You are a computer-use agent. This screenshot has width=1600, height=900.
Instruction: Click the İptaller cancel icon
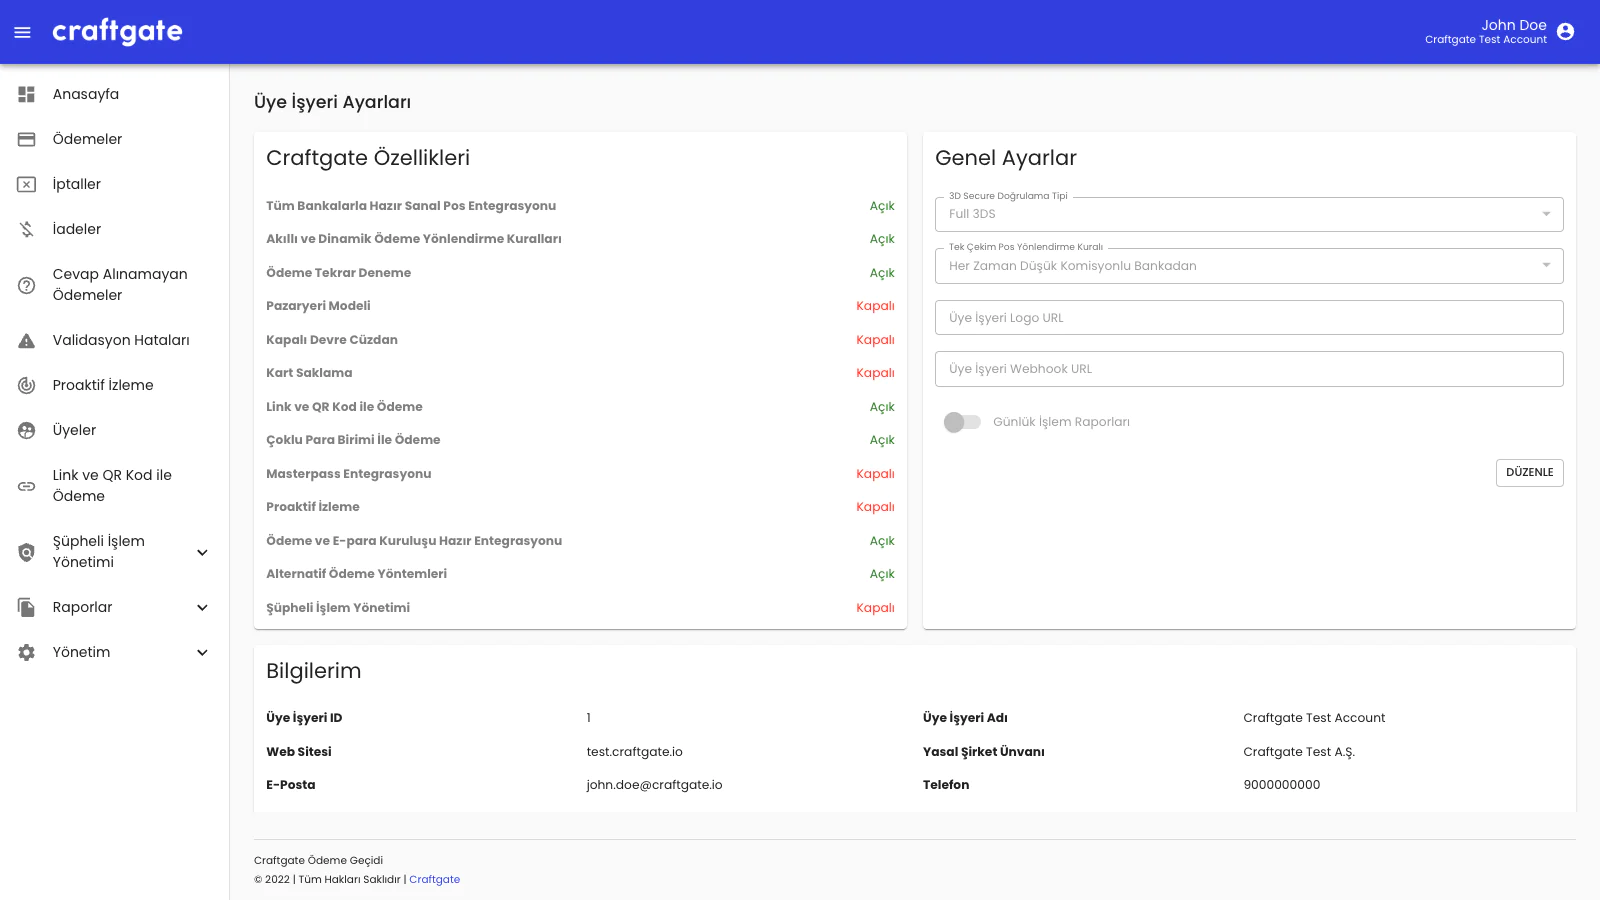27,184
